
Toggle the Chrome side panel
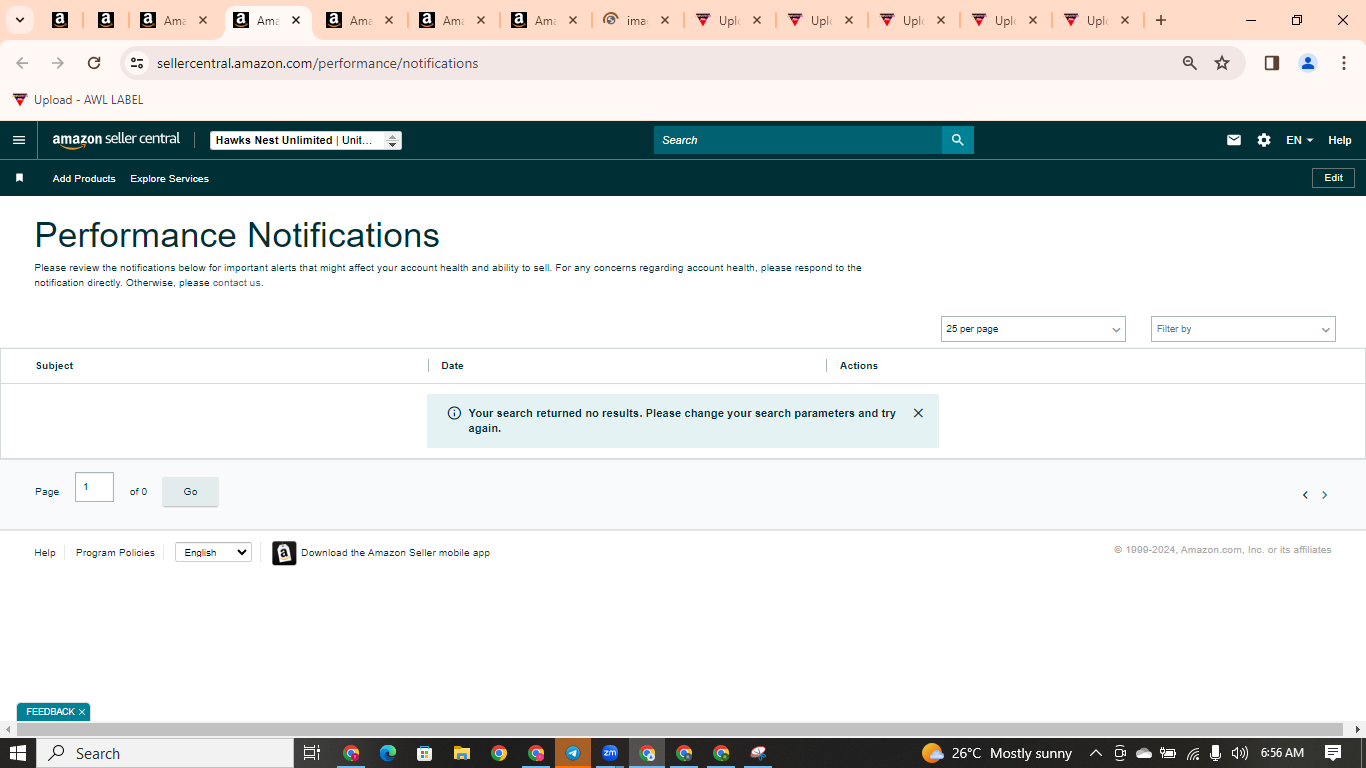pos(1272,63)
